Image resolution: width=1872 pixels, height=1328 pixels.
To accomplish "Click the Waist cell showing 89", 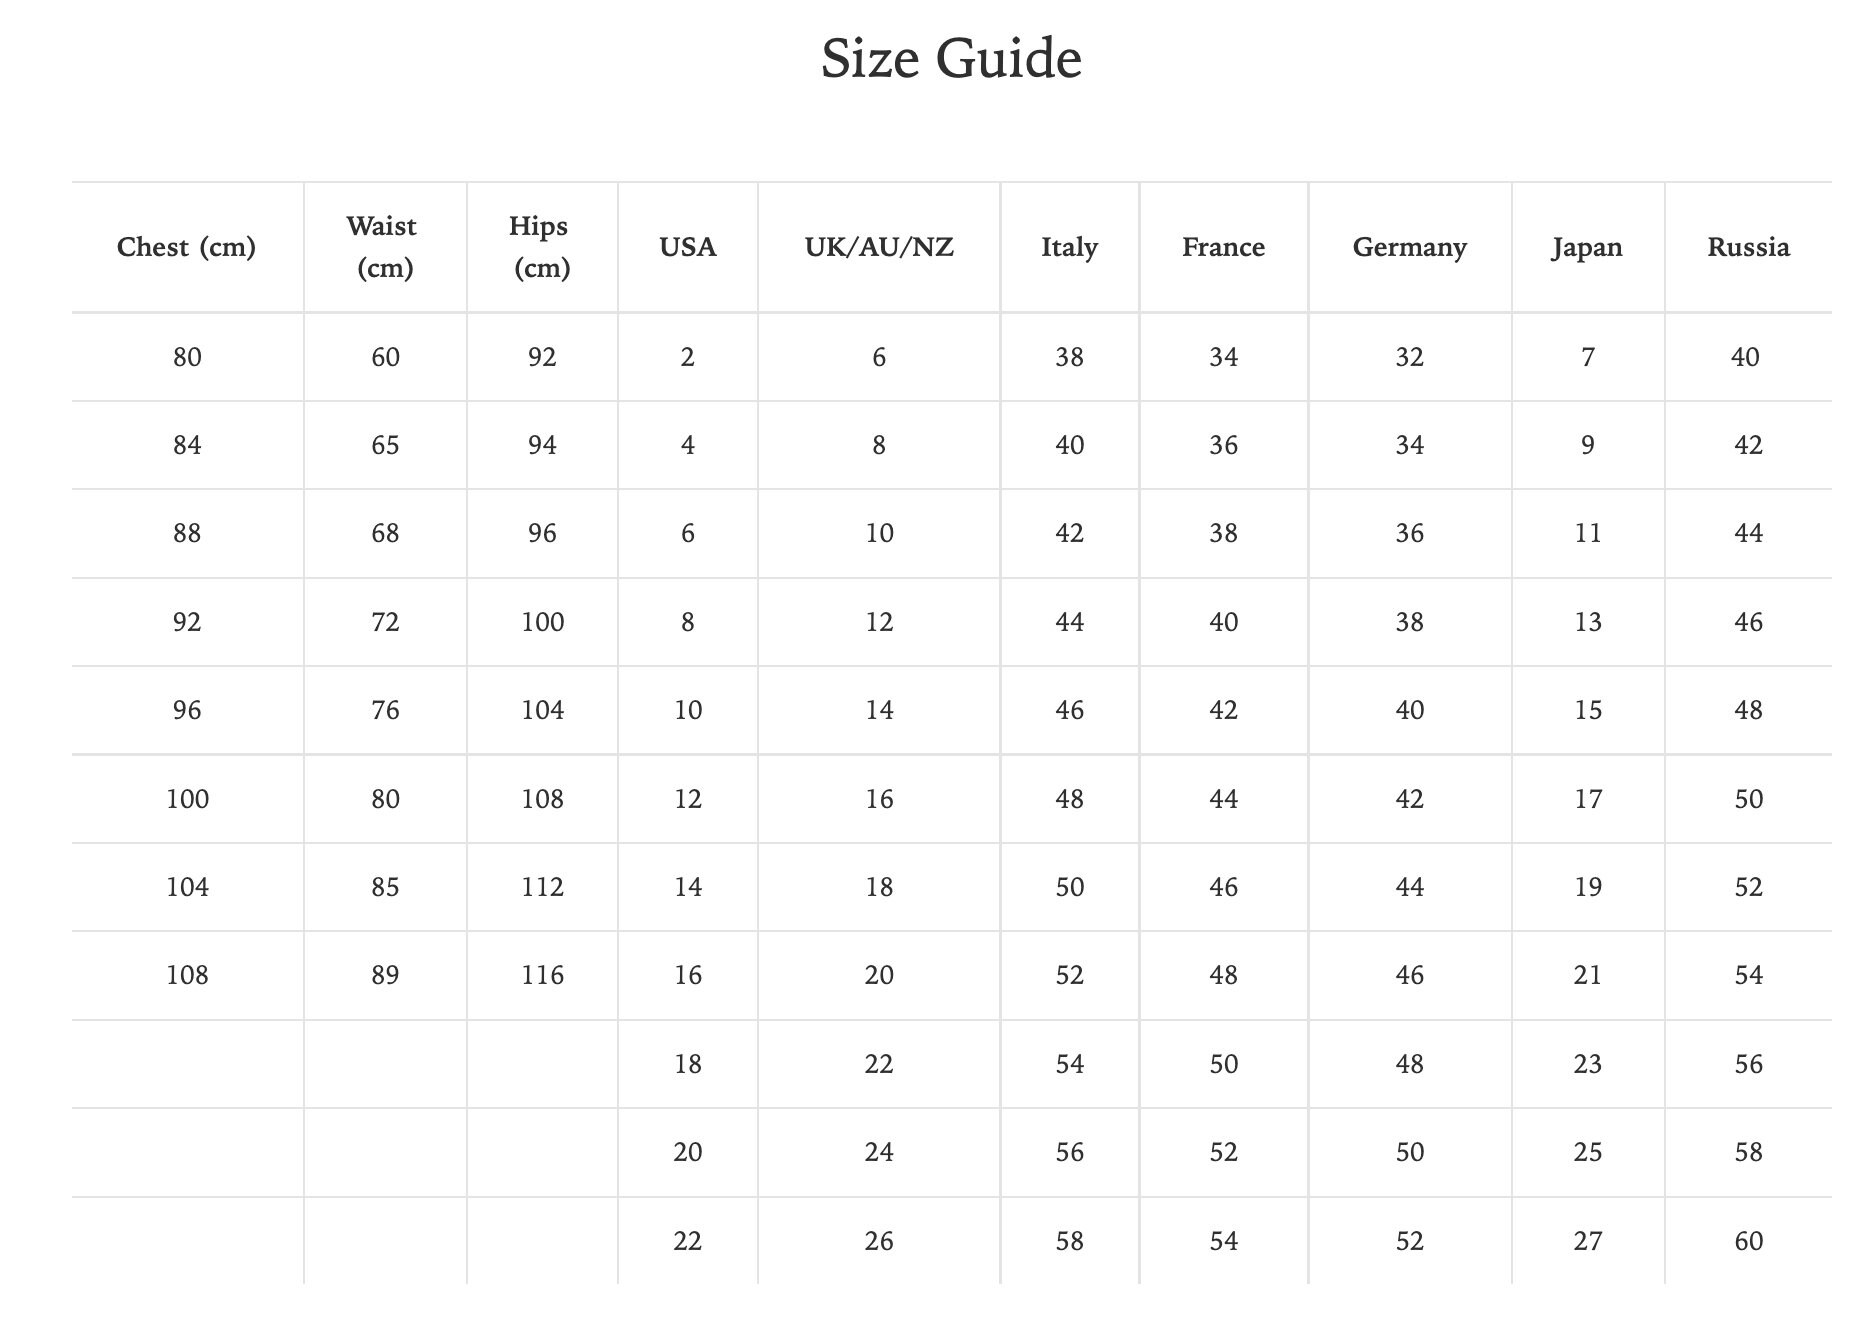I will pyautogui.click(x=385, y=975).
